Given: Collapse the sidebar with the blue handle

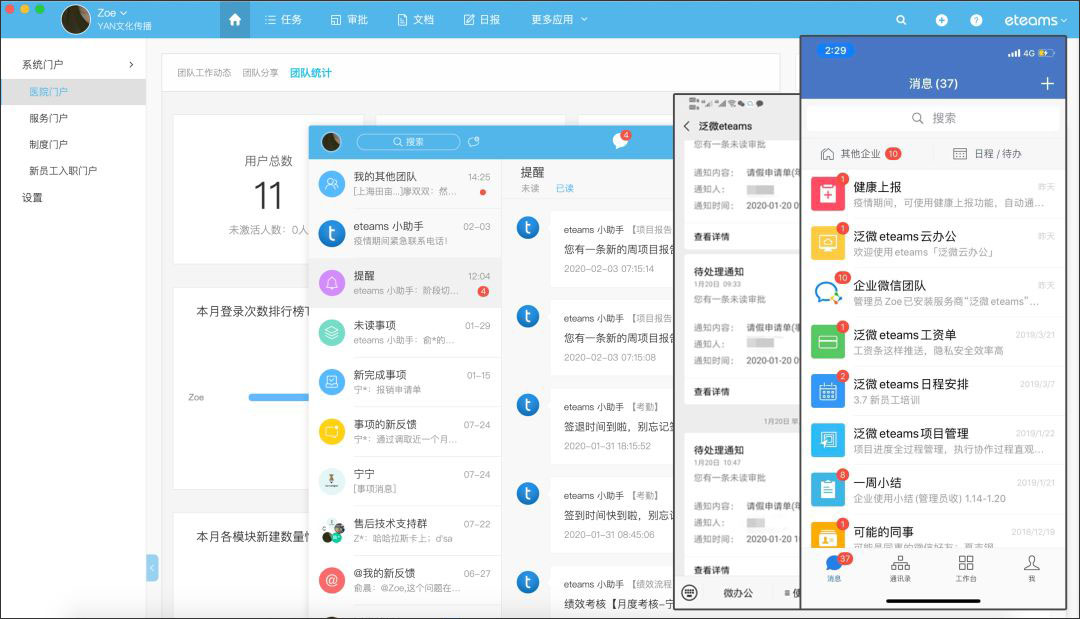Looking at the screenshot, I should click(152, 568).
